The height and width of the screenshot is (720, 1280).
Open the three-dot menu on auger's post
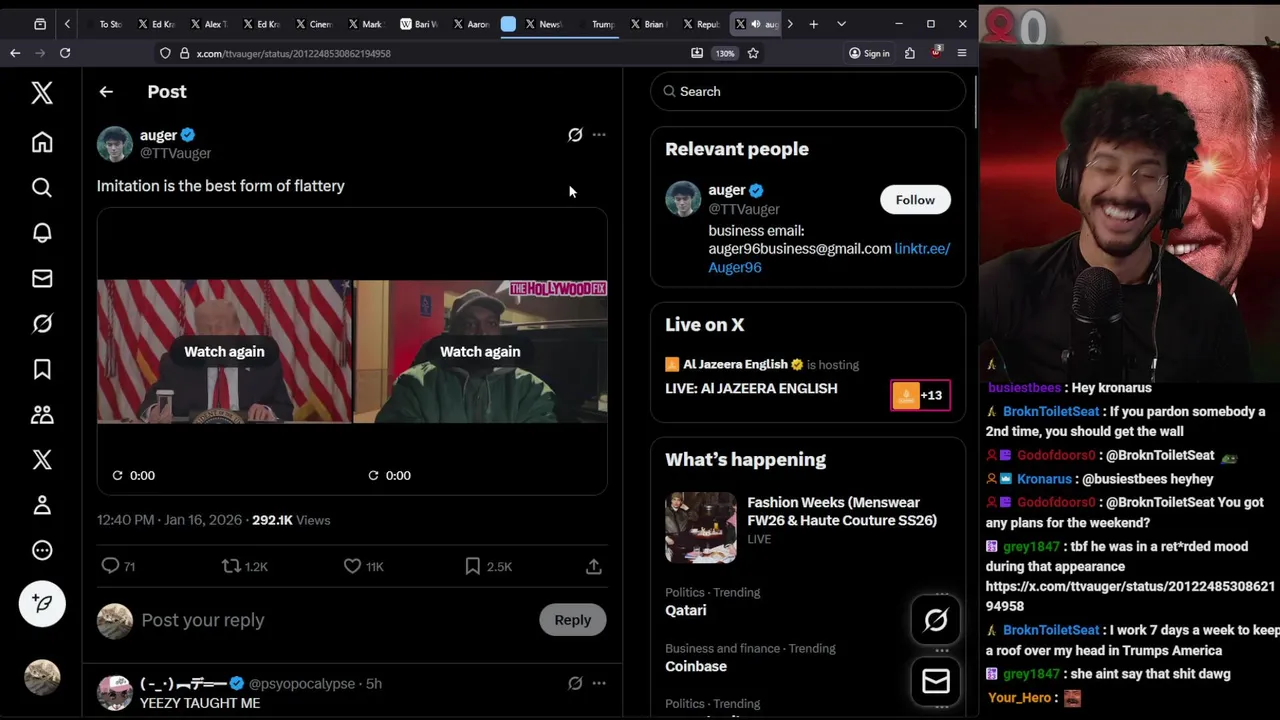click(599, 135)
